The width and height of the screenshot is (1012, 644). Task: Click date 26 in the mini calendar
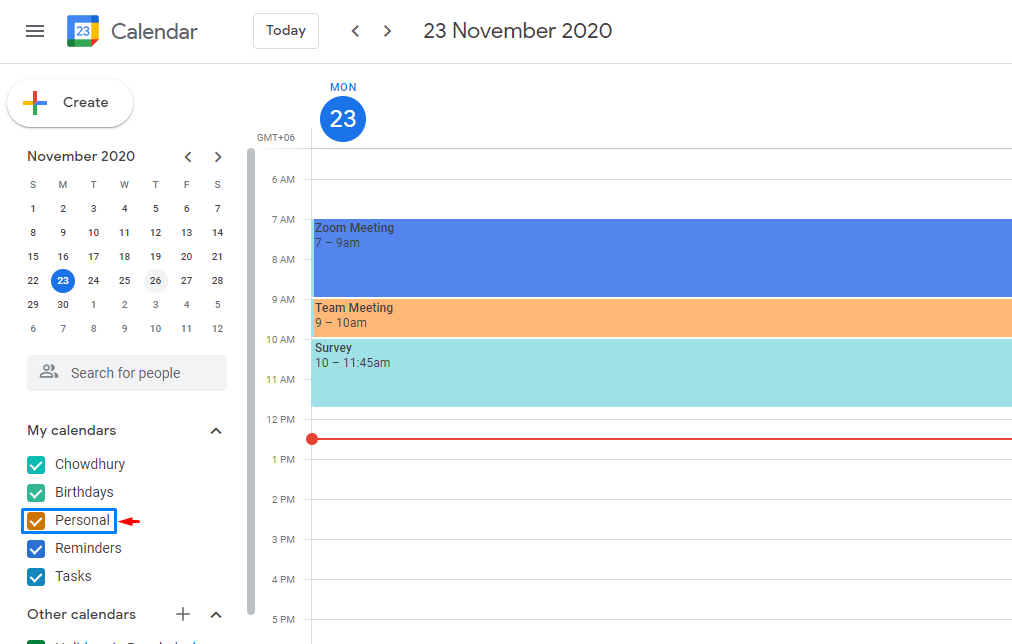click(x=155, y=280)
